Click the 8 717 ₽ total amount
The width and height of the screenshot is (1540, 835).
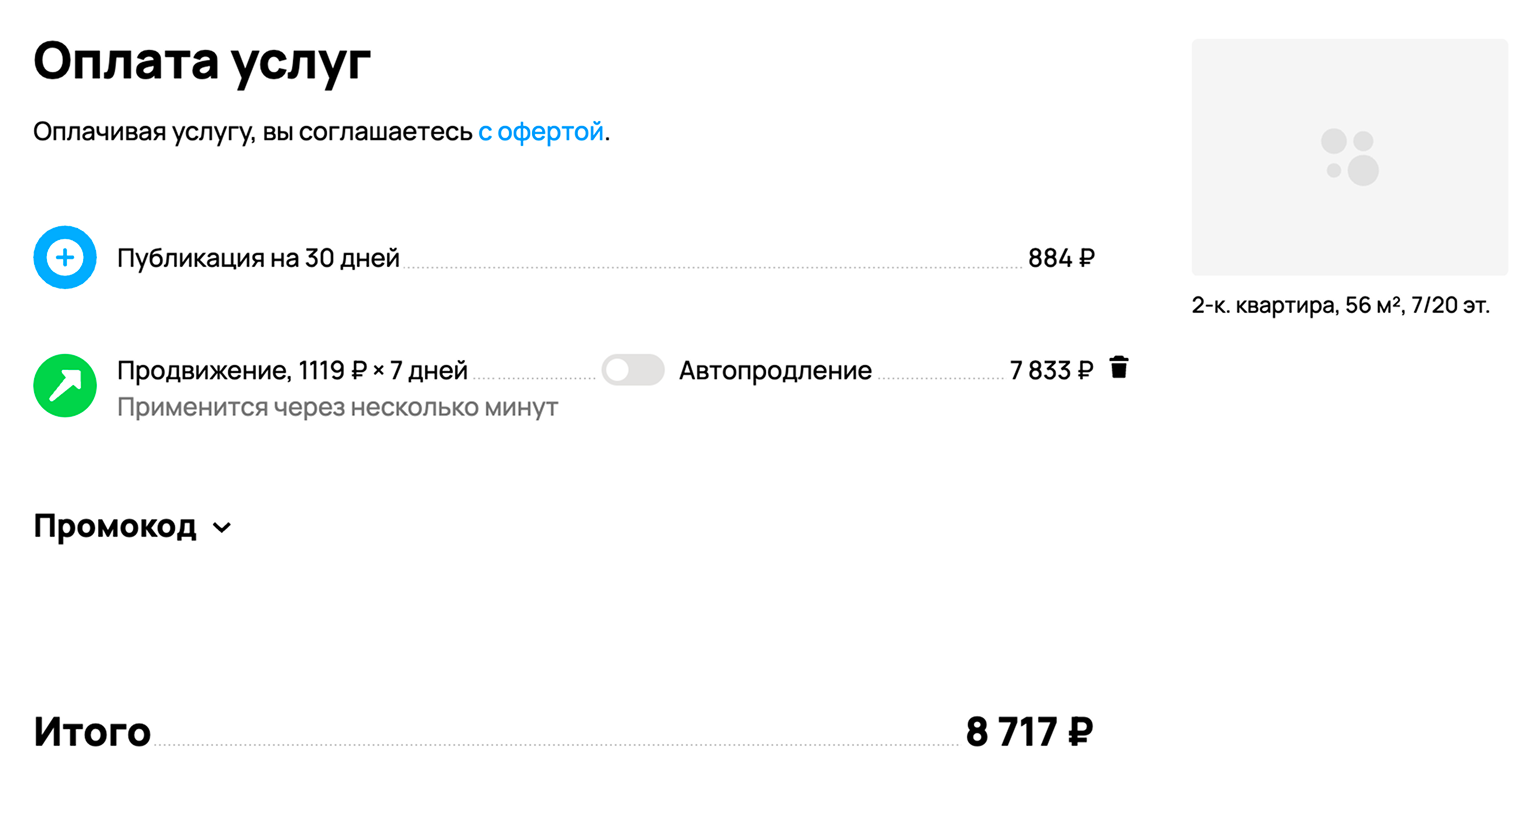pos(1029,732)
